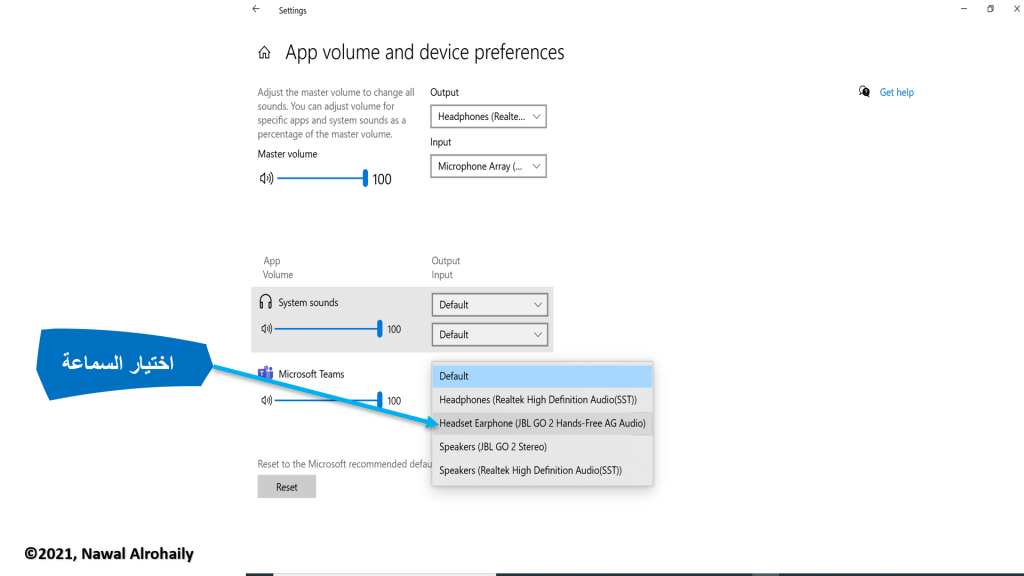Mute the Master volume speaker icon
This screenshot has height=576, width=1024.
click(266, 178)
